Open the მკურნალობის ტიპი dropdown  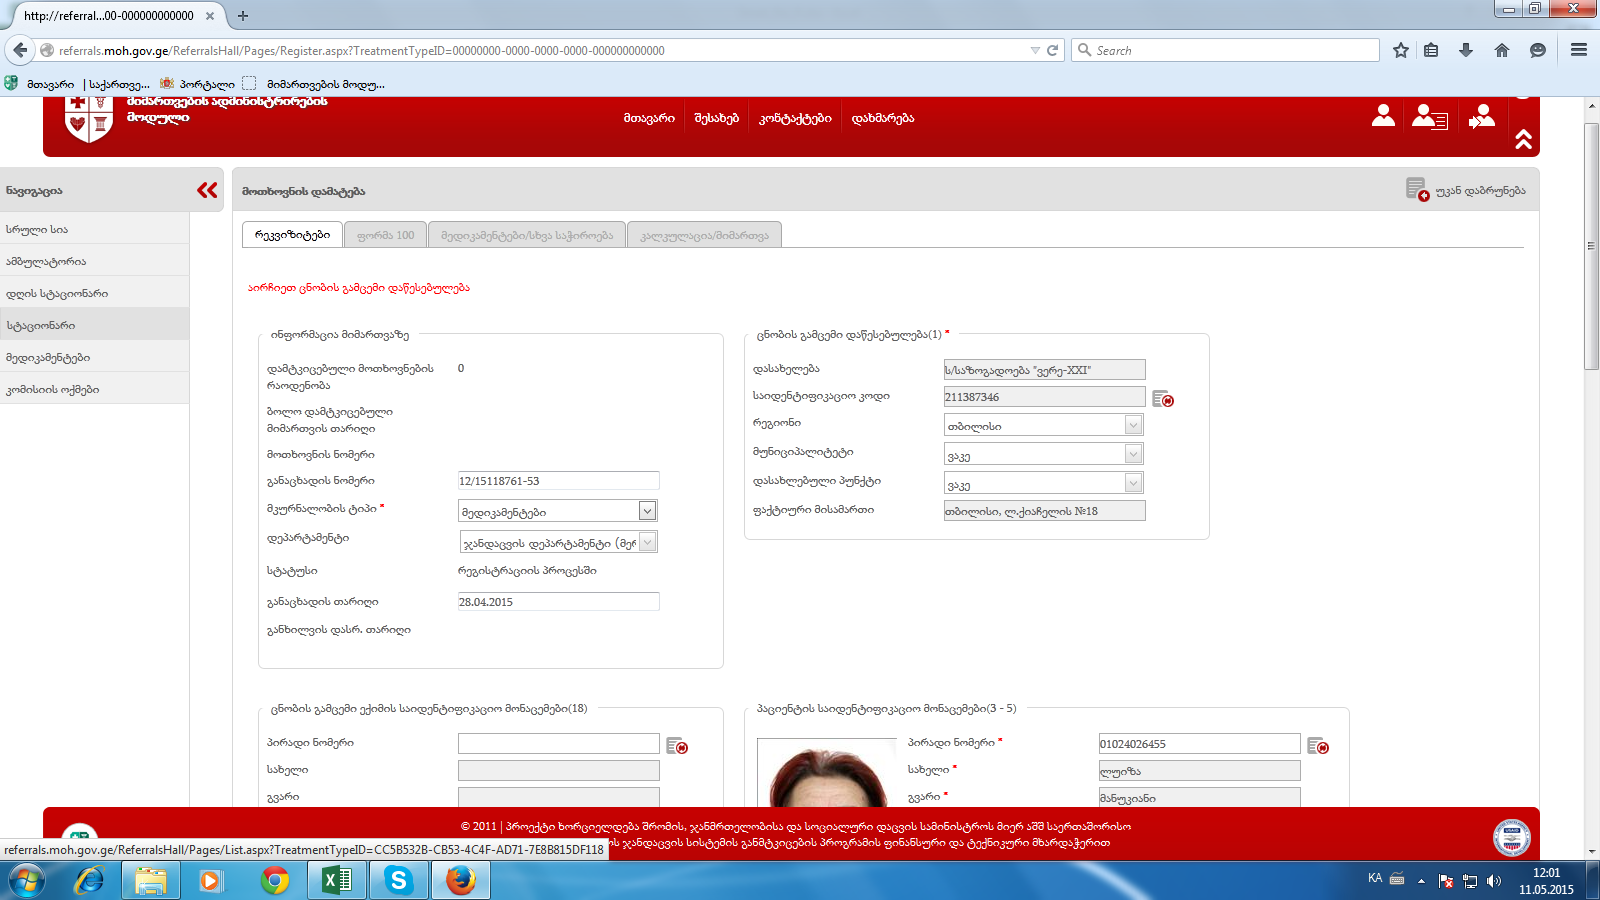tap(647, 511)
